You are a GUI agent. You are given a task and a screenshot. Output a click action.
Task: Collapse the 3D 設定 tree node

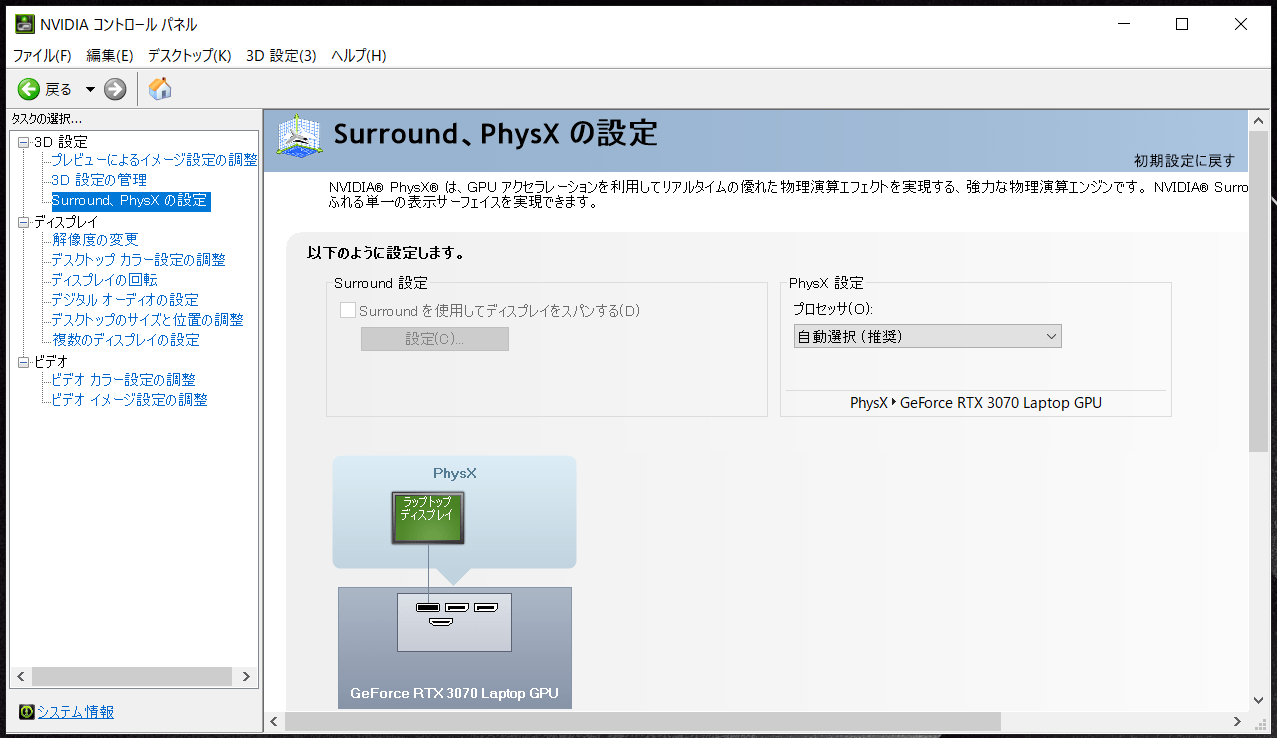pyautogui.click(x=24, y=142)
